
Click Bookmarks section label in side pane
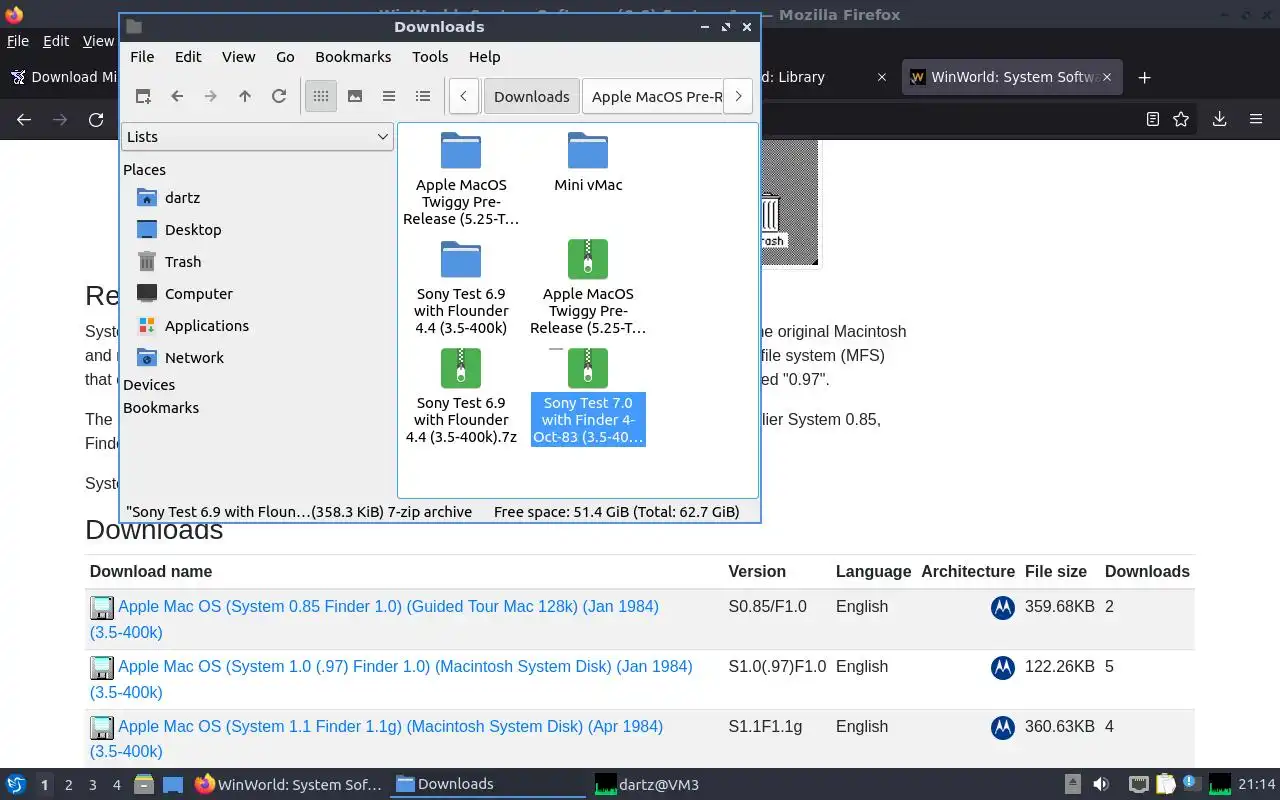tap(161, 408)
